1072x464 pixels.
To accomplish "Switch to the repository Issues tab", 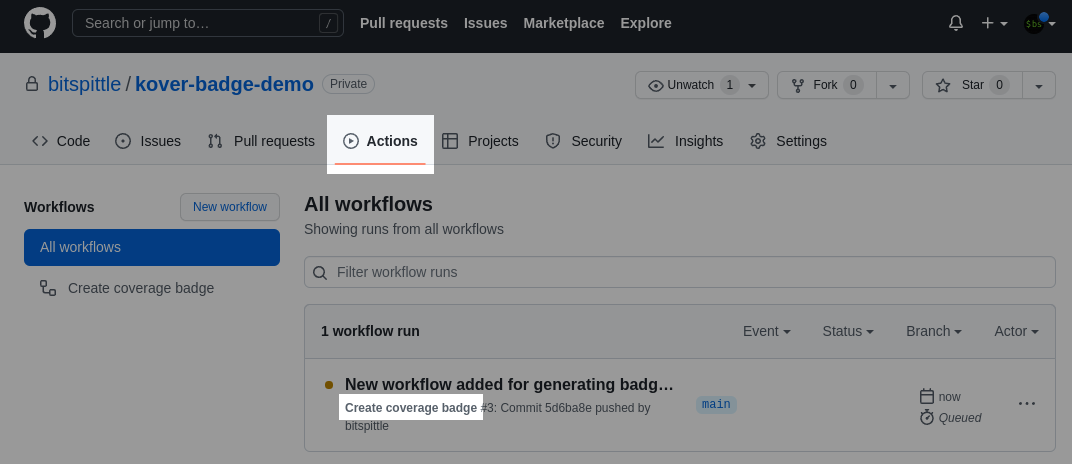I will click(x=148, y=141).
